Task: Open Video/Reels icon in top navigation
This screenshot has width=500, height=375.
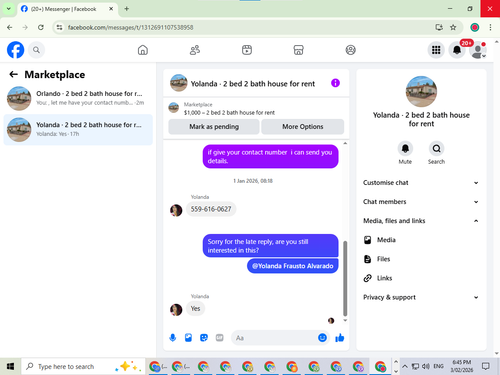Action: pos(247,50)
